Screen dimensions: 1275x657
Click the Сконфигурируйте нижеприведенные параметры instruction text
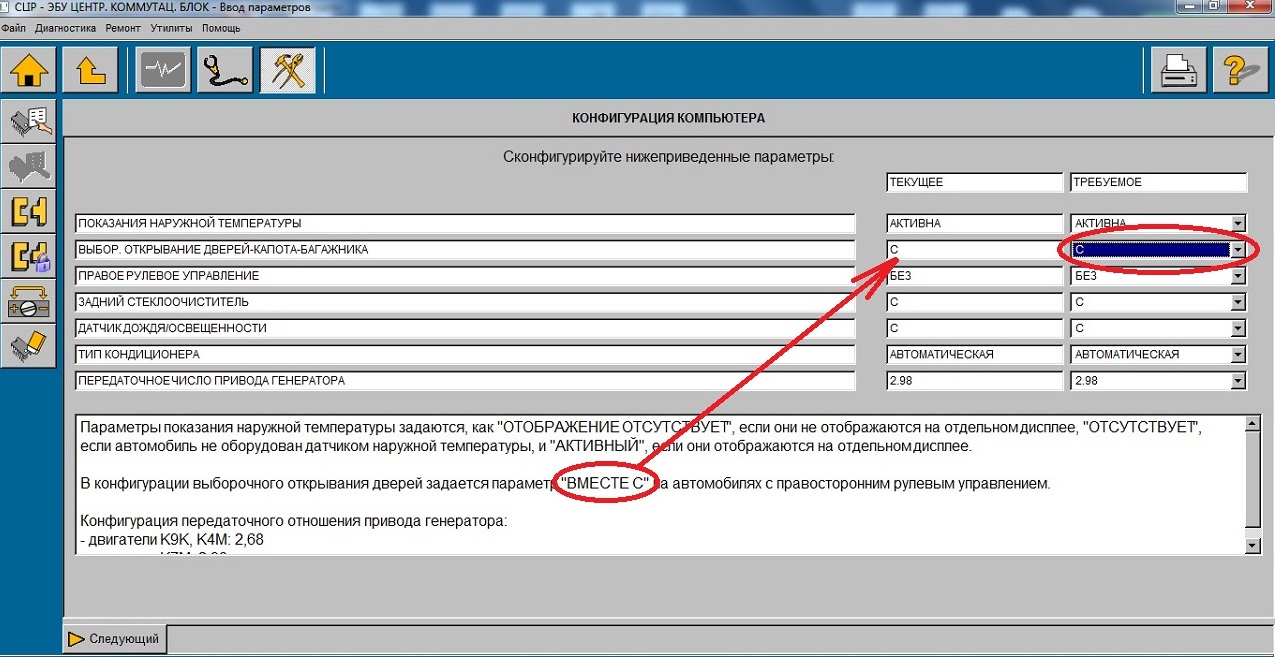click(x=668, y=157)
